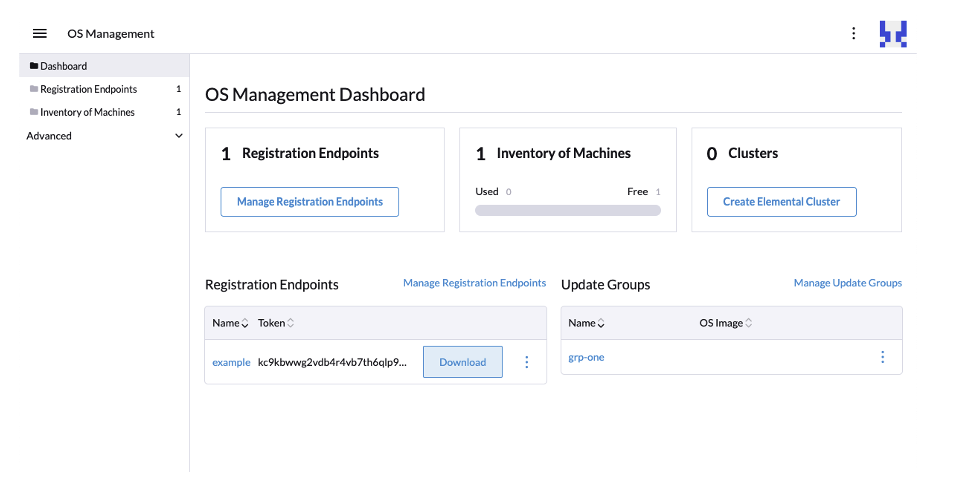Click the Create Elemental Cluster button
Screen dimensions: 960x479
pos(781,202)
